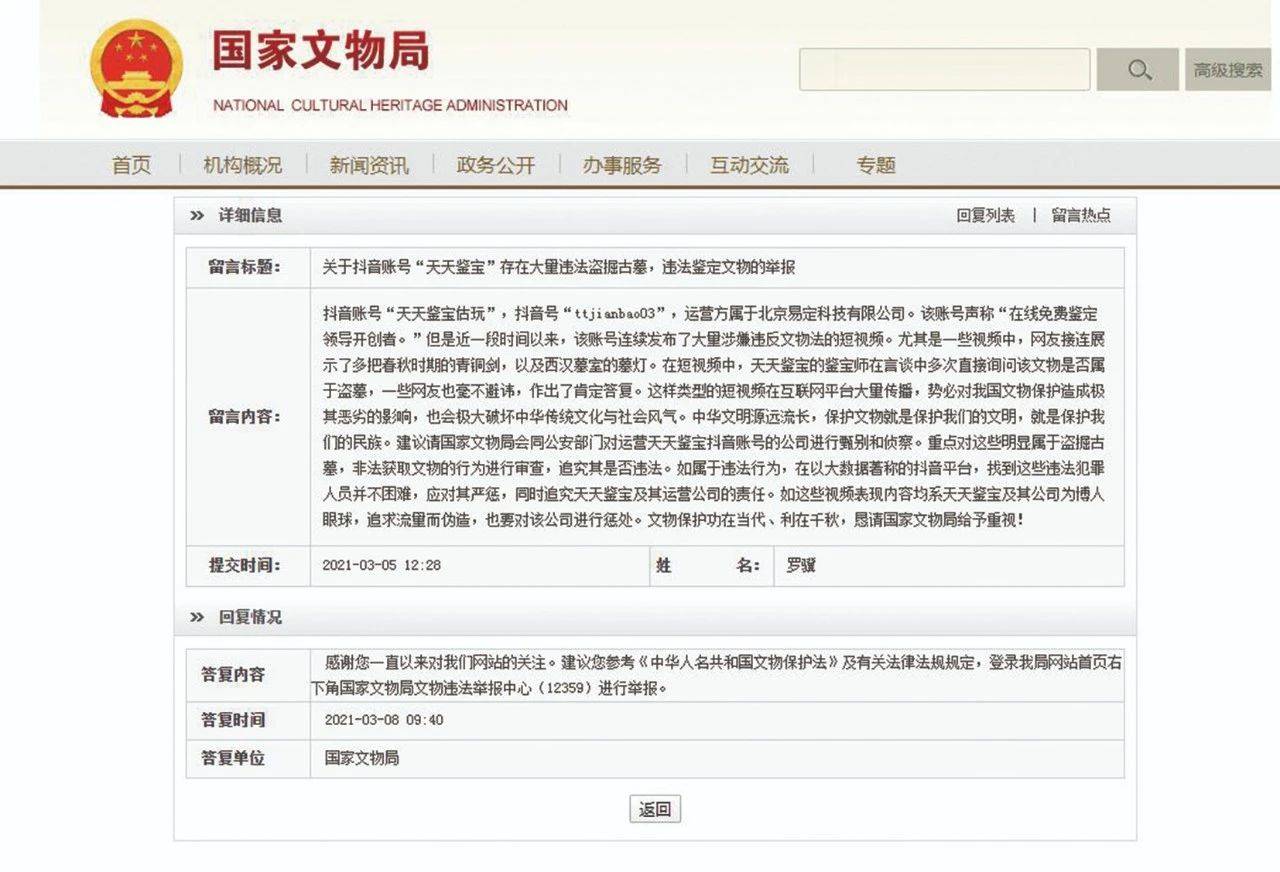Click the message title about 天天鉴宝 report
This screenshot has height=872, width=1280.
[559, 268]
